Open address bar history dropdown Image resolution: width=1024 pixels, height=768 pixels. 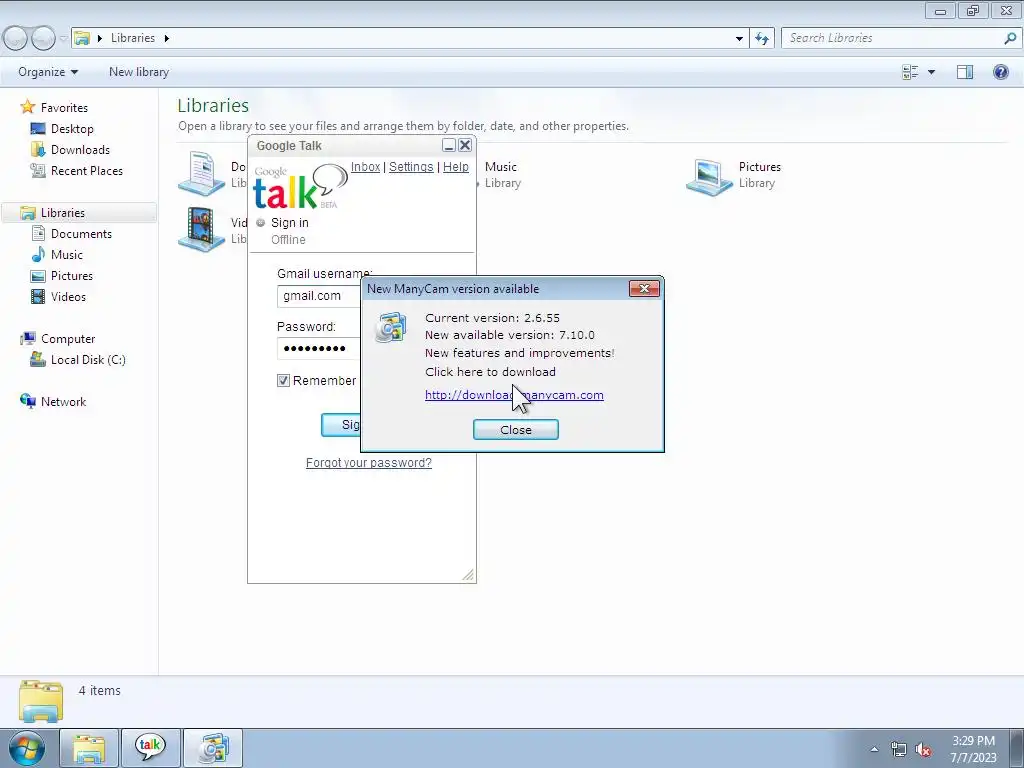point(739,38)
